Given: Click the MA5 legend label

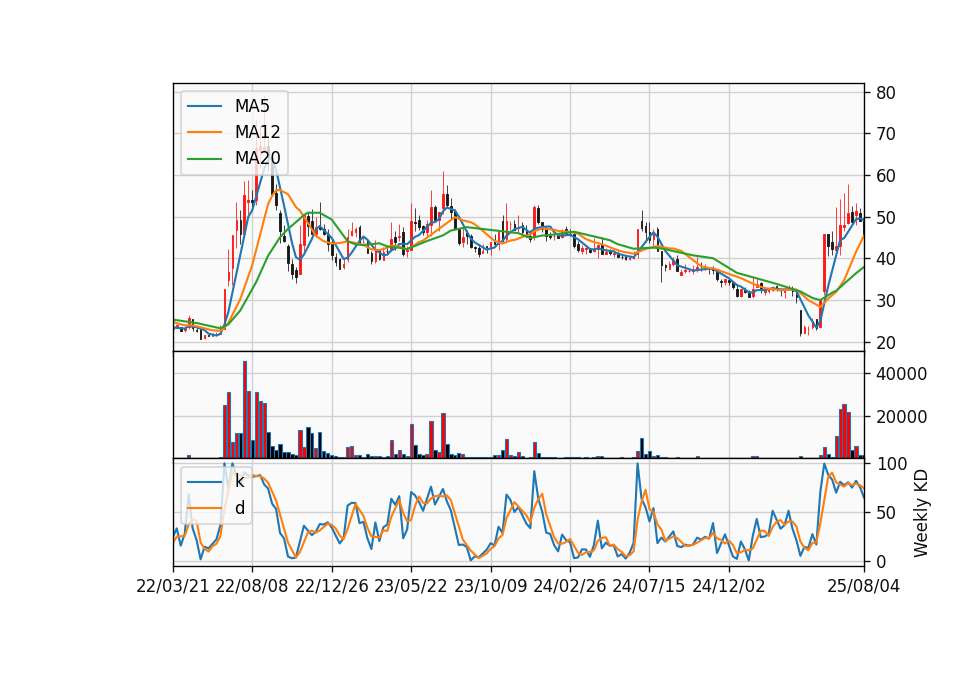Looking at the screenshot, I should pyautogui.click(x=252, y=106).
